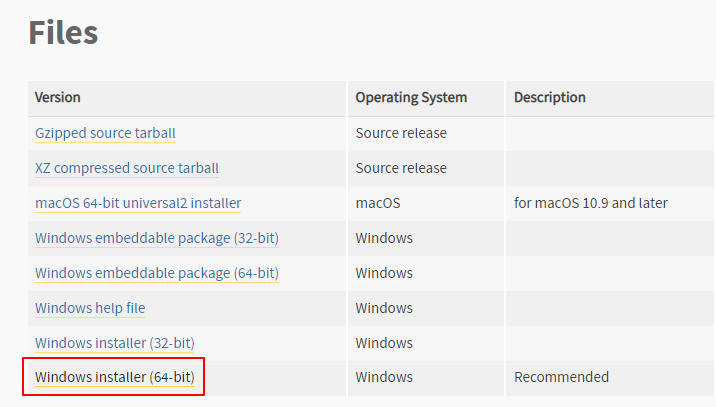
Task: Download the highlighted Windows installer (64-bit)
Action: (115, 377)
